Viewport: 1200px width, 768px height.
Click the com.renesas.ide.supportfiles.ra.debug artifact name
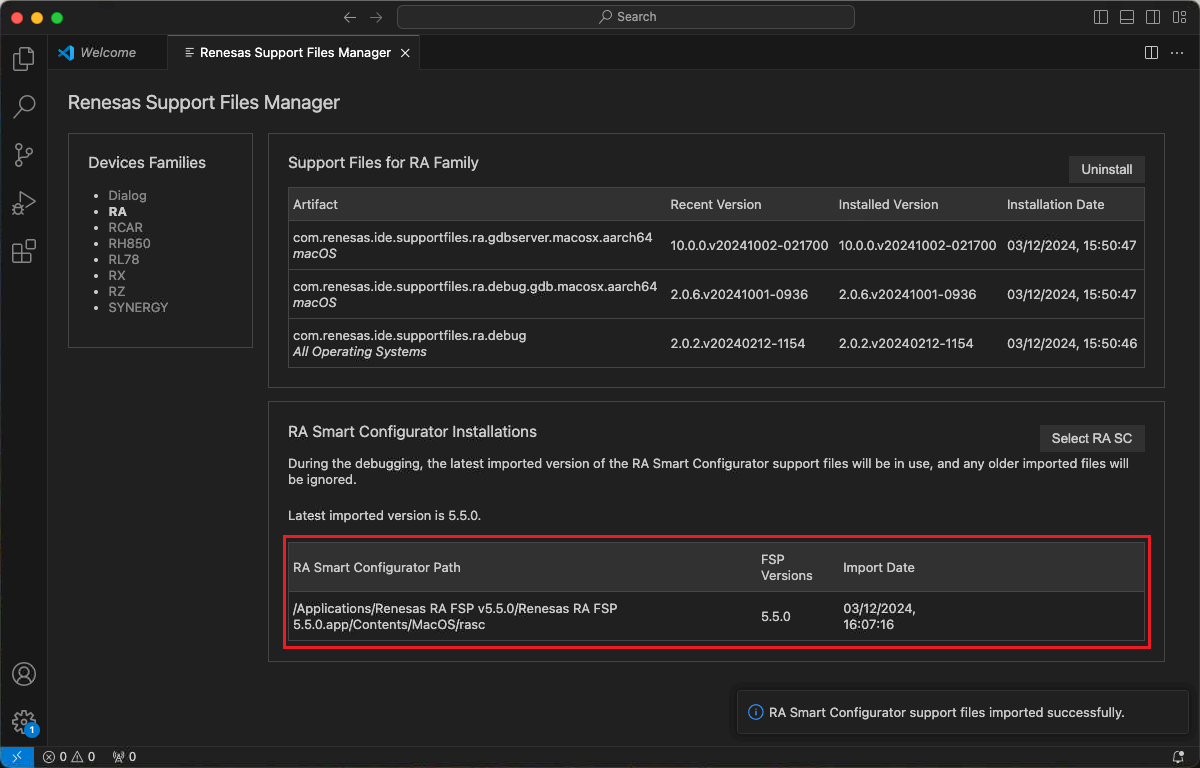tap(409, 336)
